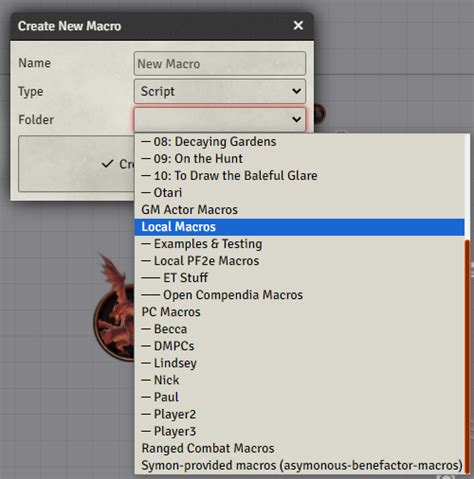
Task: Select GM Actor Macros folder
Action: [299, 210]
